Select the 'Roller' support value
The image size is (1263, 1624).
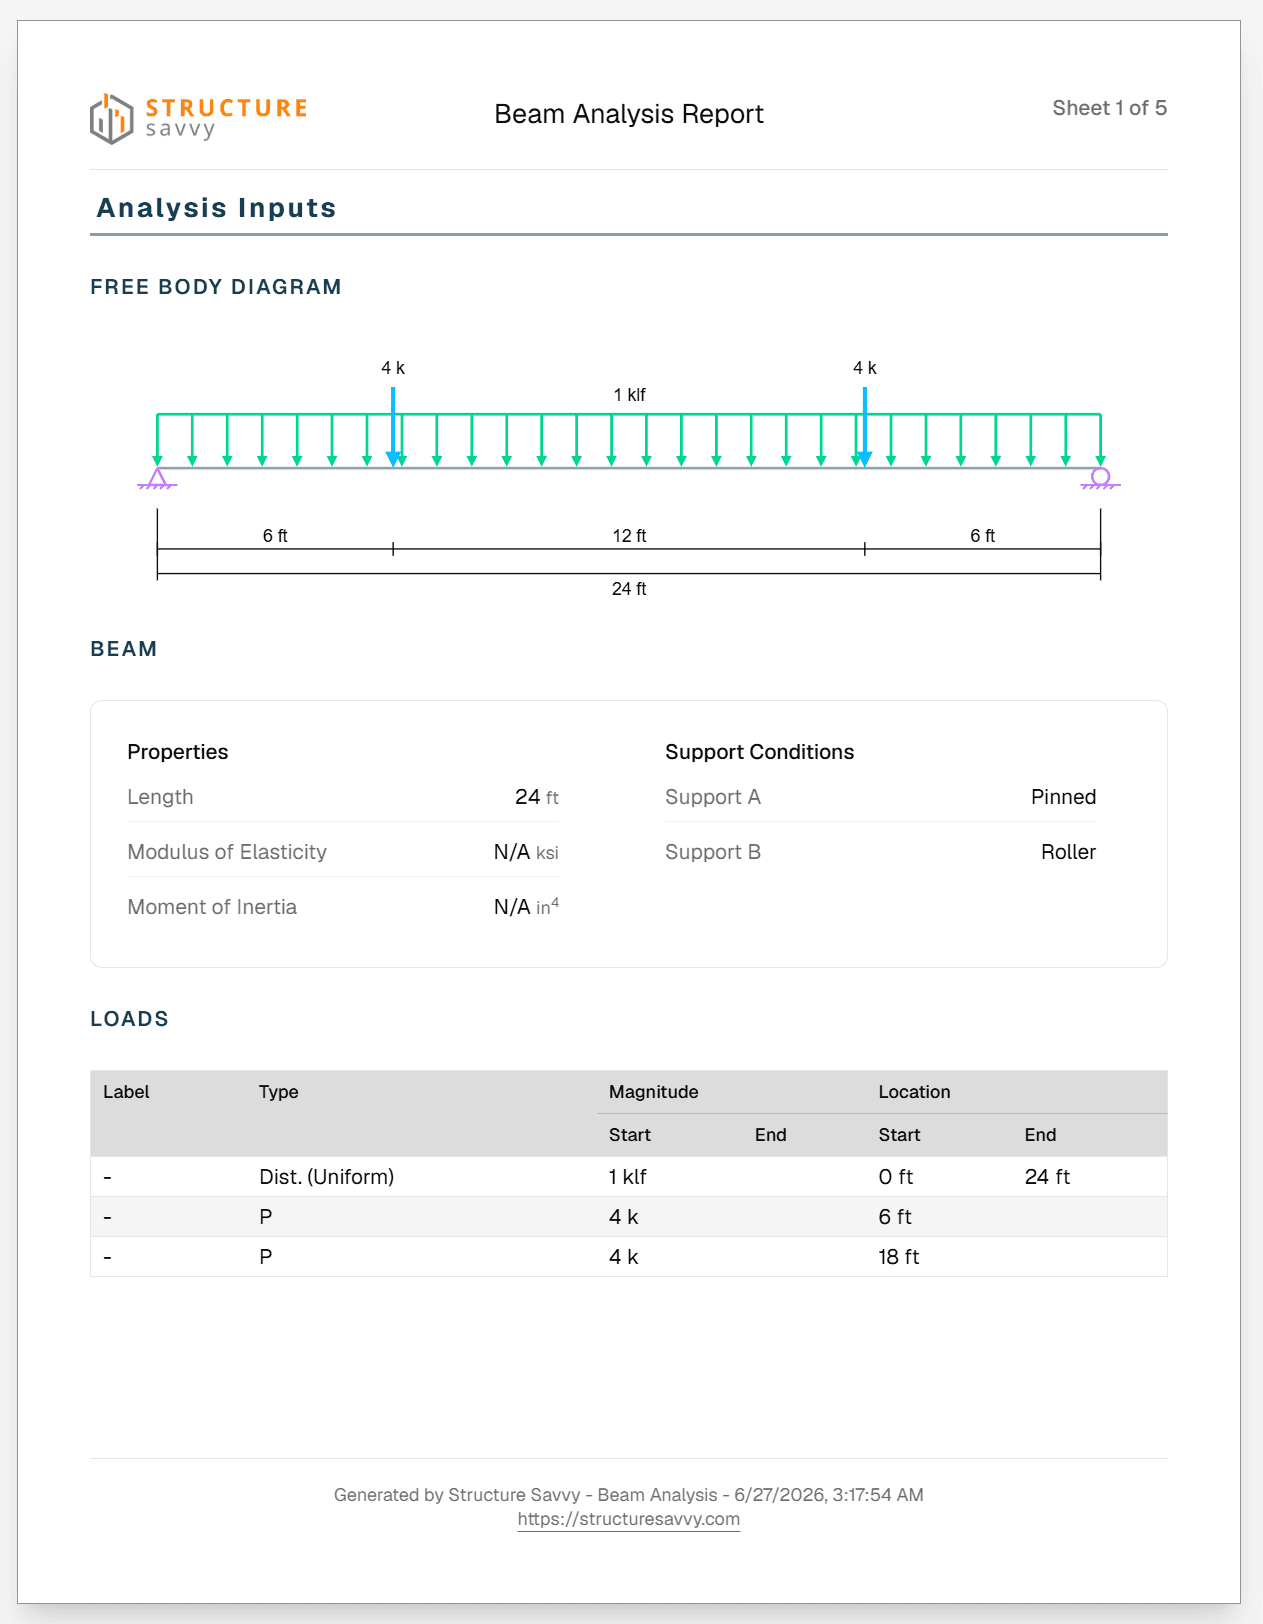1069,852
